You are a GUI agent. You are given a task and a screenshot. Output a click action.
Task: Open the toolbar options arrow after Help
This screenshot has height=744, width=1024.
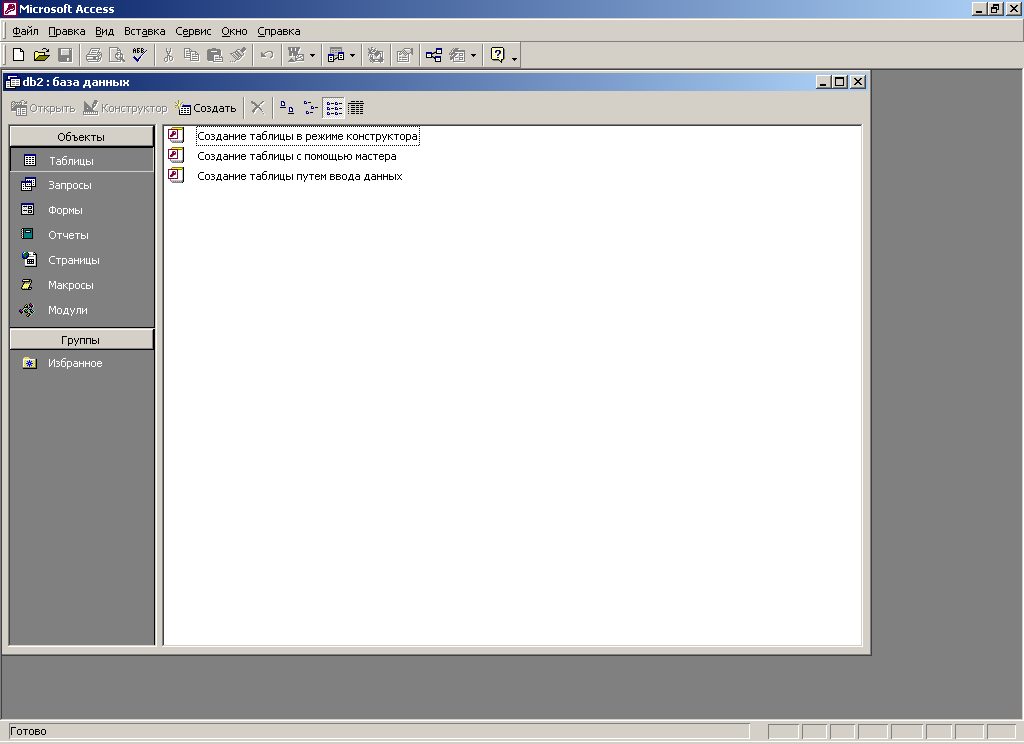515,59
